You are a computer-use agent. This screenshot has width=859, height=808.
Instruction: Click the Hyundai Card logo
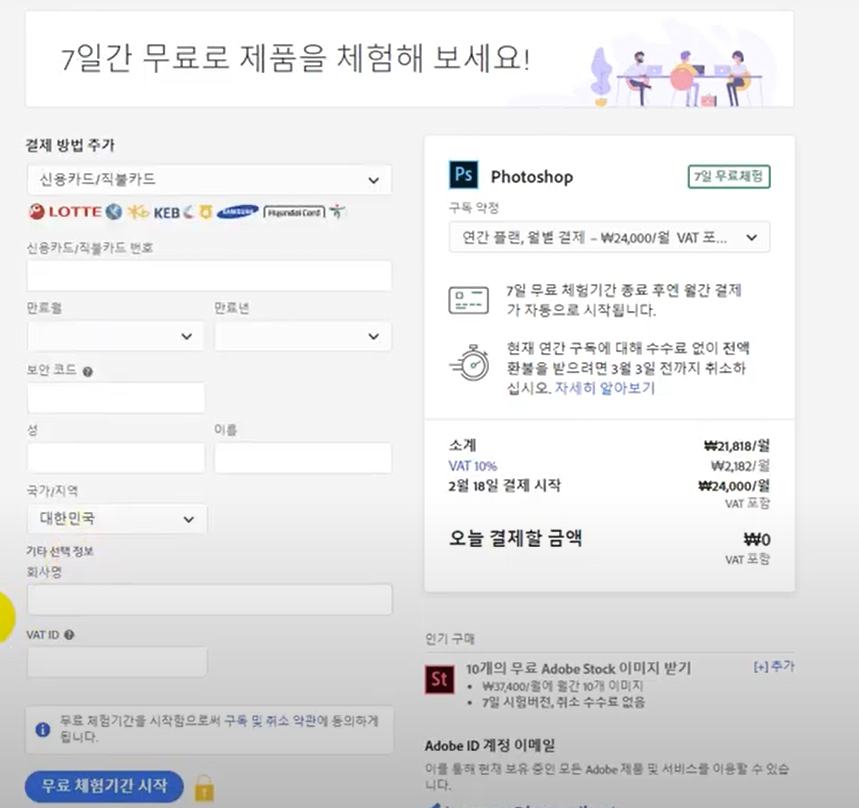[x=294, y=213]
